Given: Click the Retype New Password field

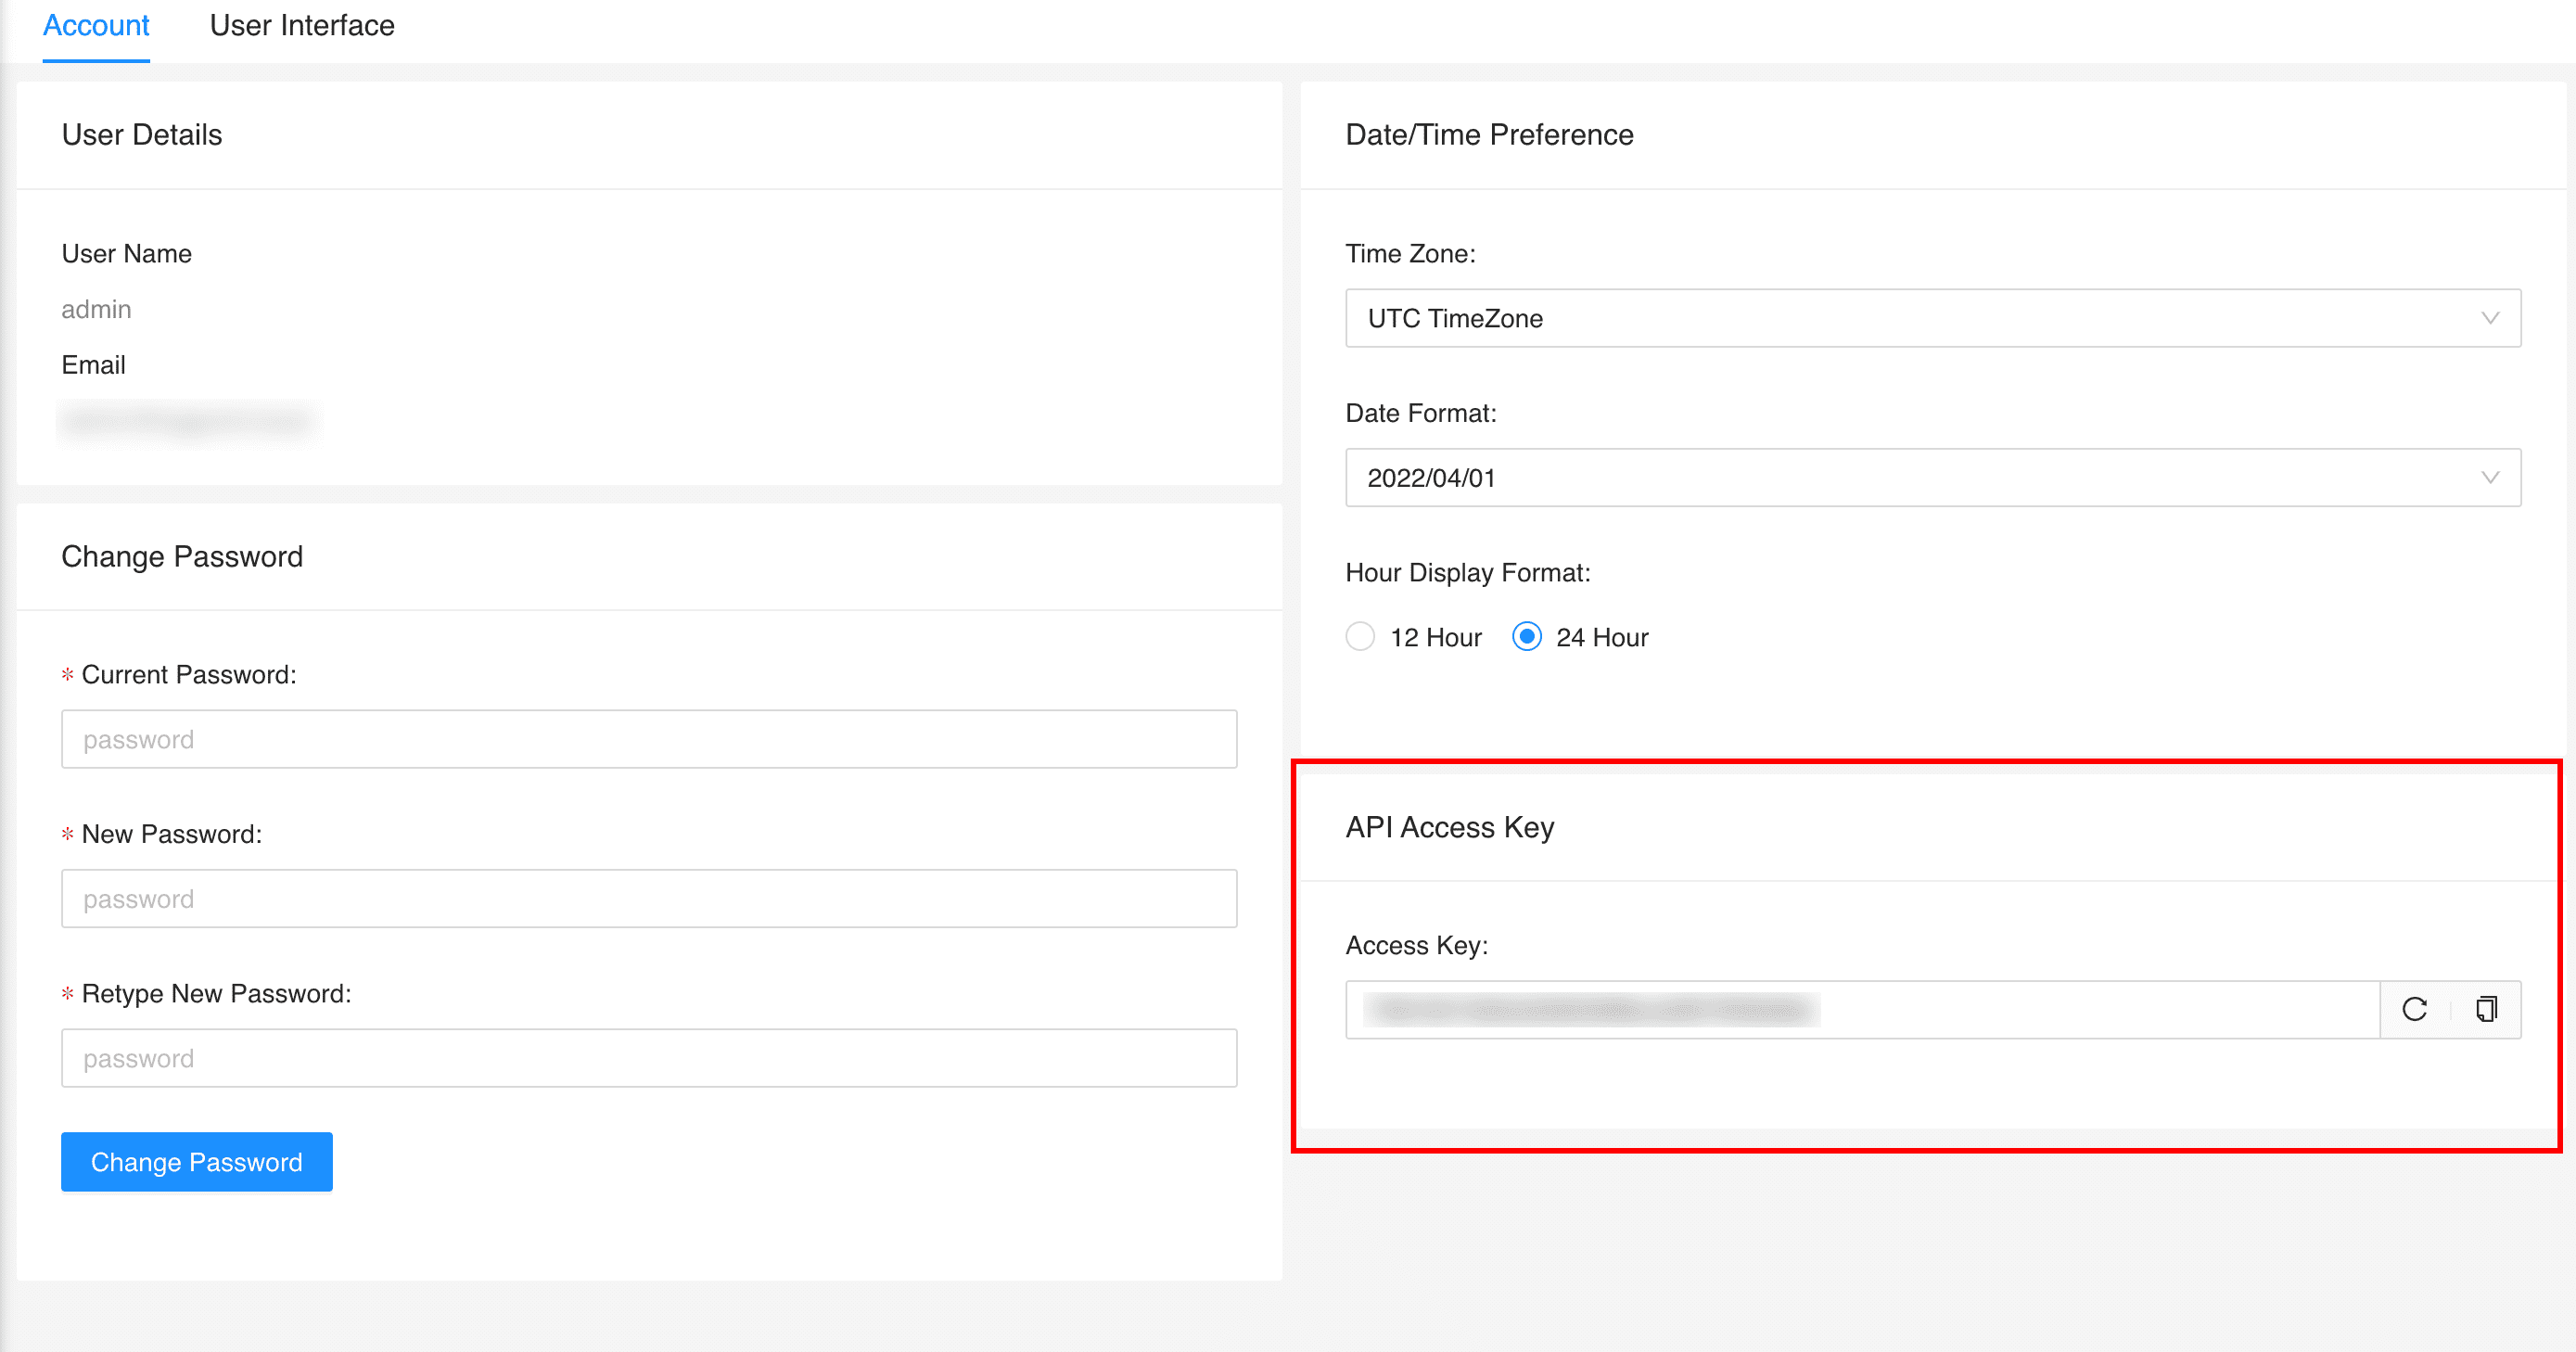Looking at the screenshot, I should point(649,1058).
